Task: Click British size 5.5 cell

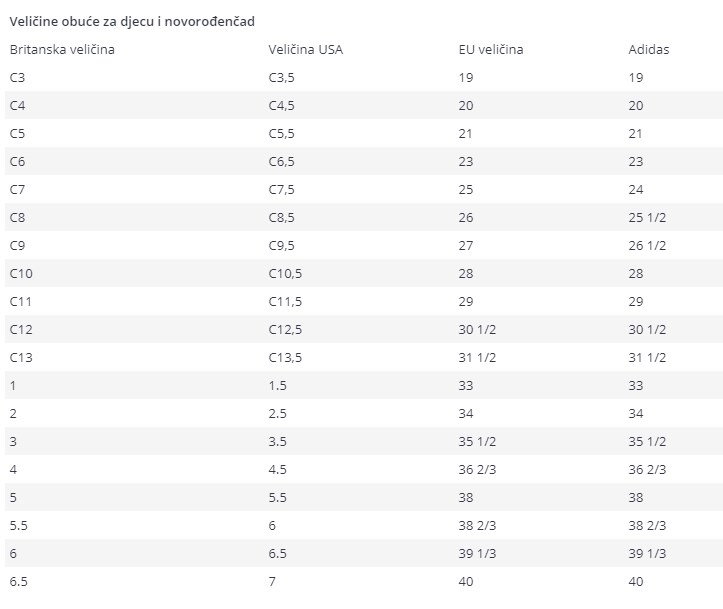Action: pos(19,526)
